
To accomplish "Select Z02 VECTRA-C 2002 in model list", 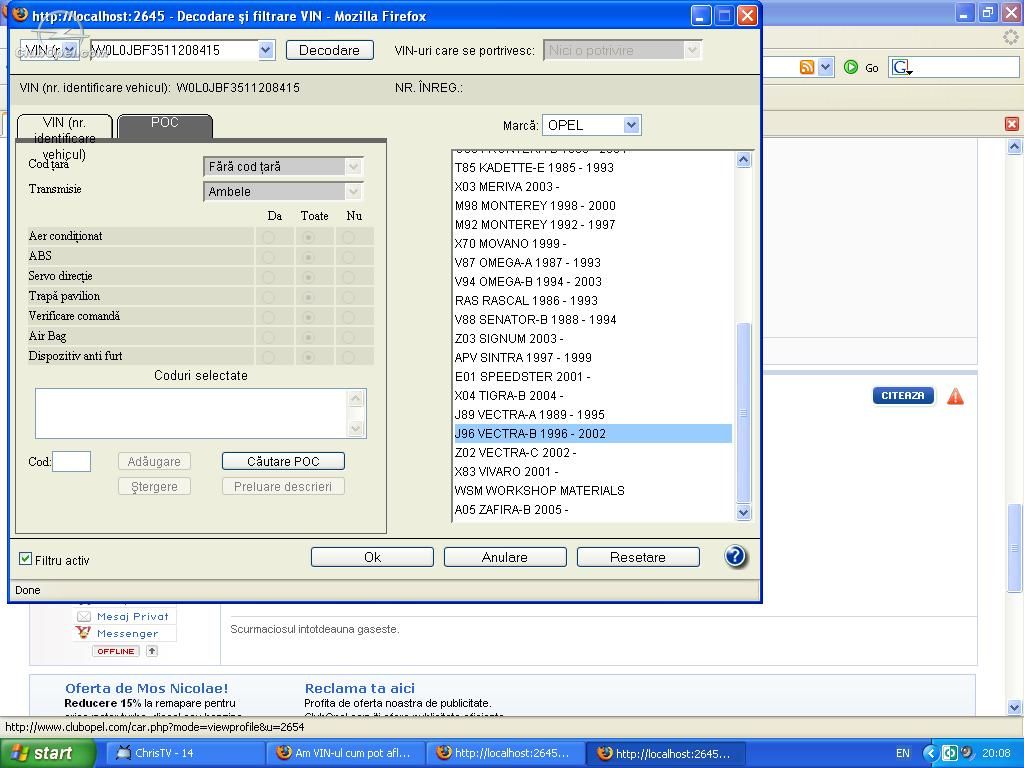I will [593, 453].
